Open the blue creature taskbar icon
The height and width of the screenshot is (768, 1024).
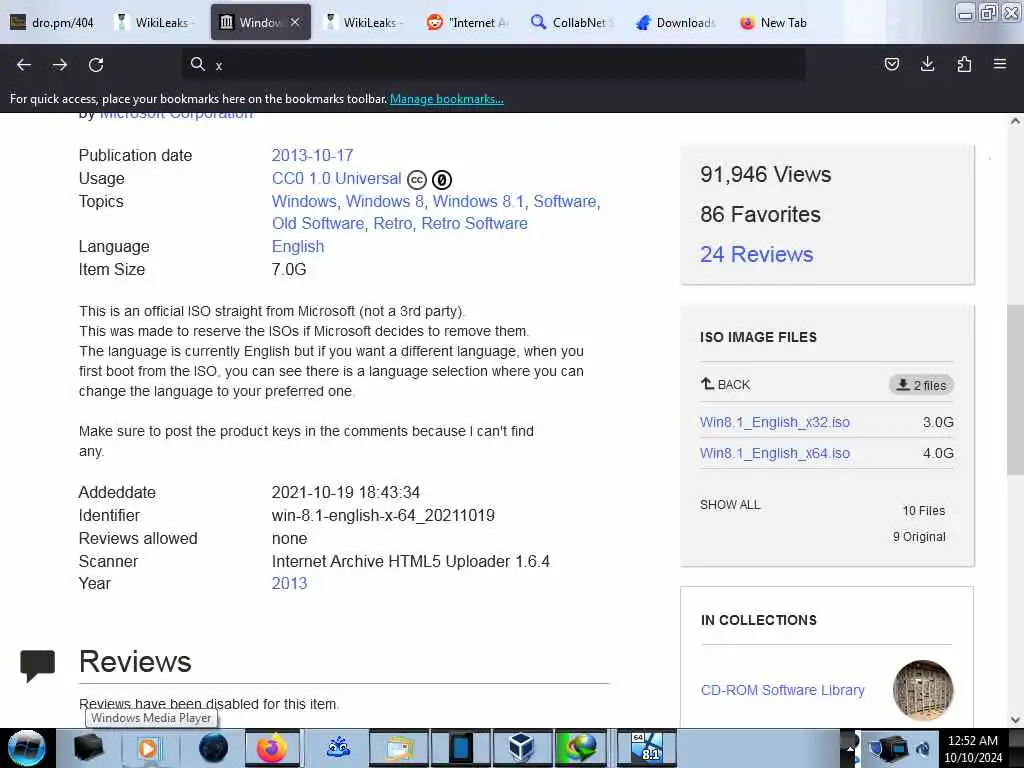point(338,748)
